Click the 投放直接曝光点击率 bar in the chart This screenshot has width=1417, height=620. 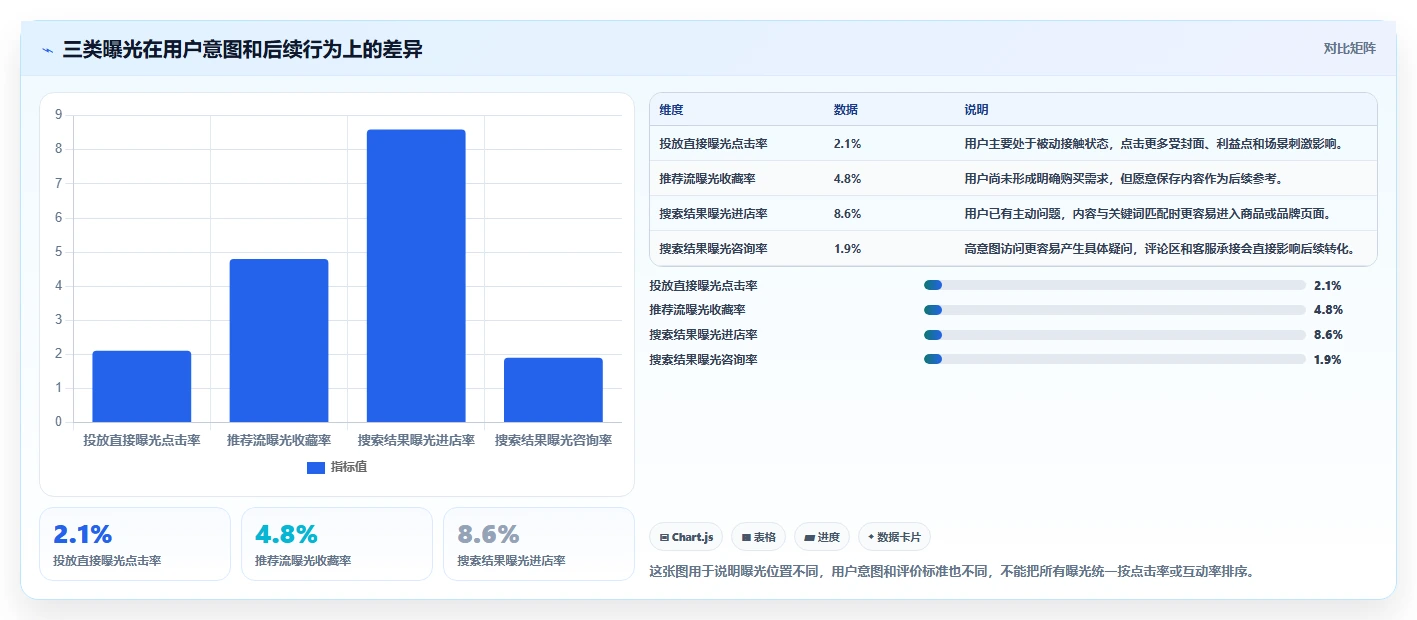point(142,386)
